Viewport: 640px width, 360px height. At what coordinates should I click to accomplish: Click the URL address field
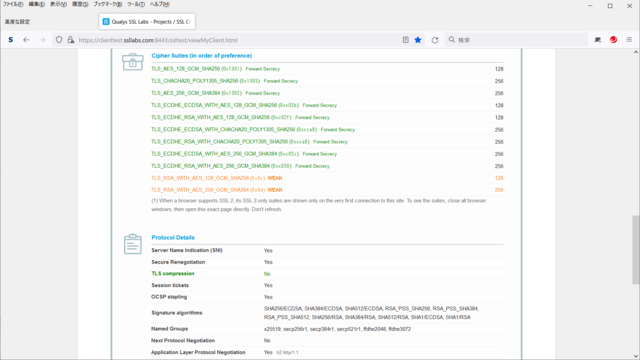click(x=237, y=40)
